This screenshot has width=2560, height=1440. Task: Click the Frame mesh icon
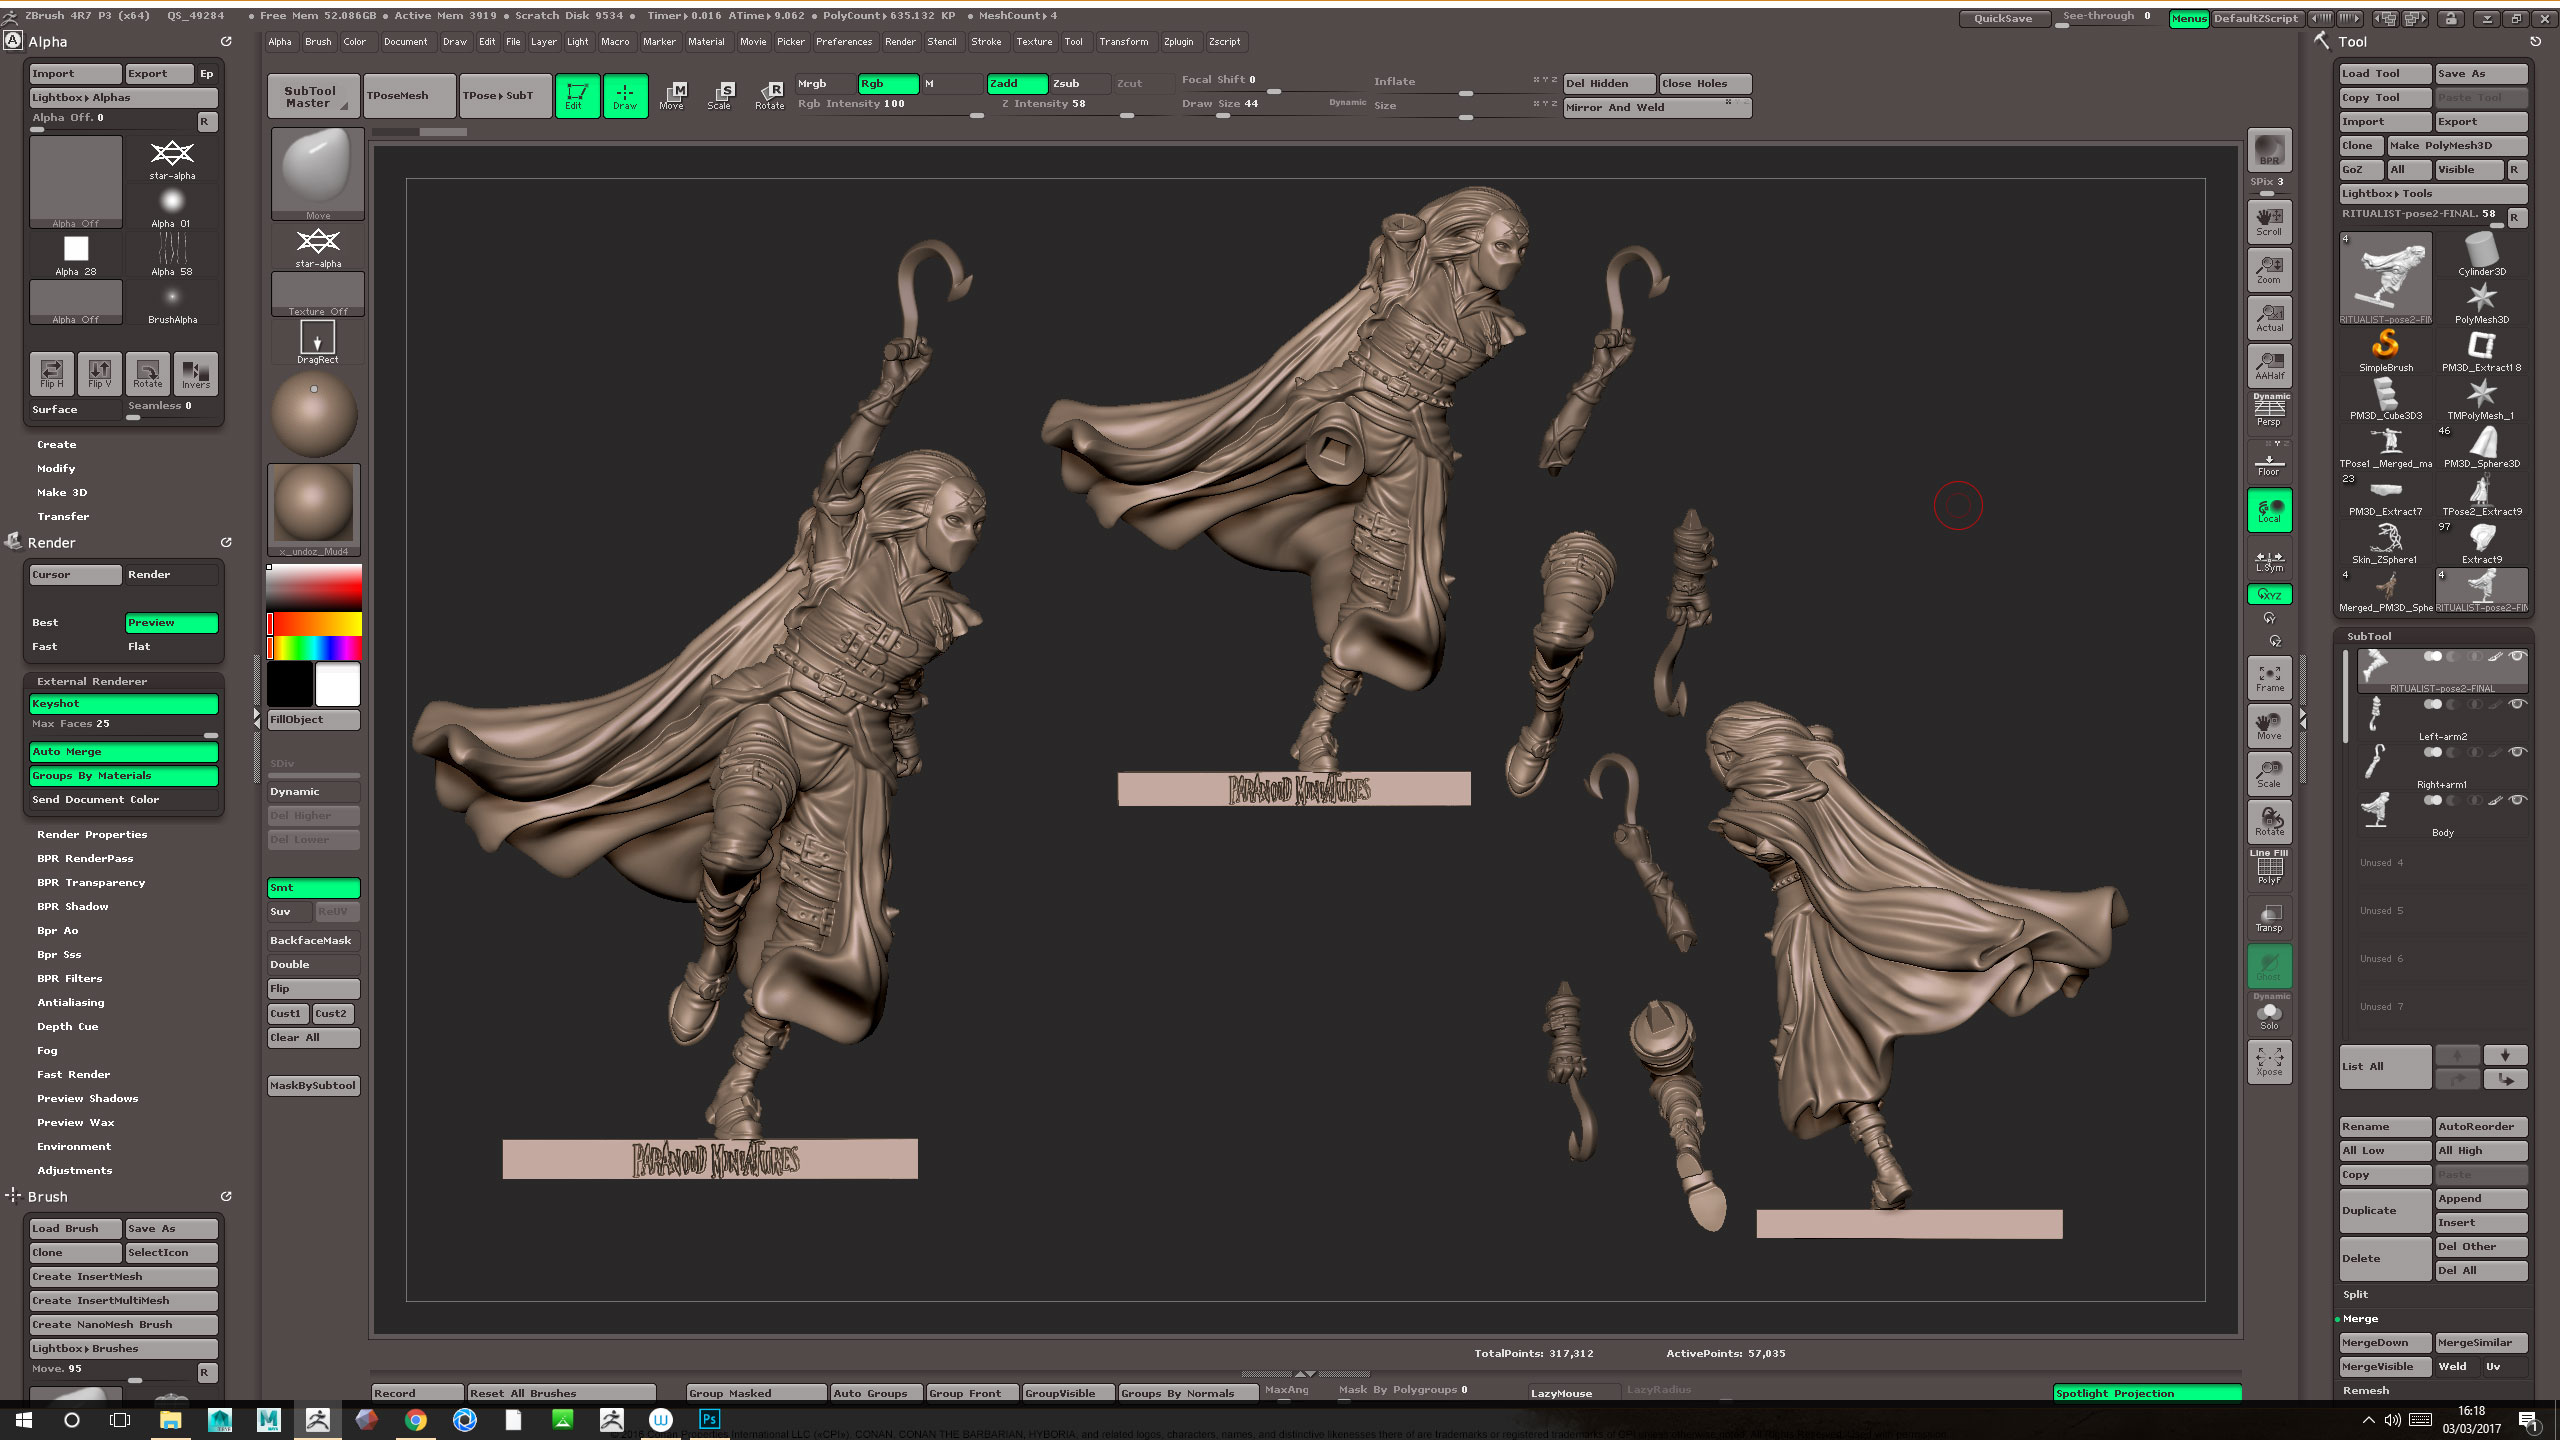tap(2269, 677)
